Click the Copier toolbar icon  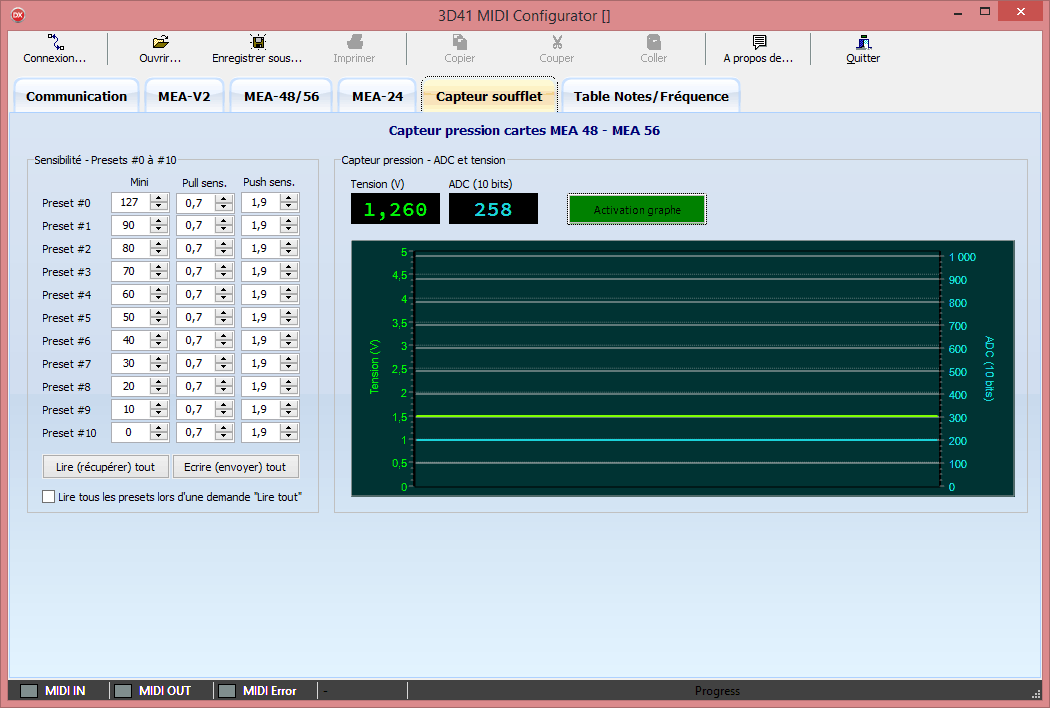click(459, 42)
